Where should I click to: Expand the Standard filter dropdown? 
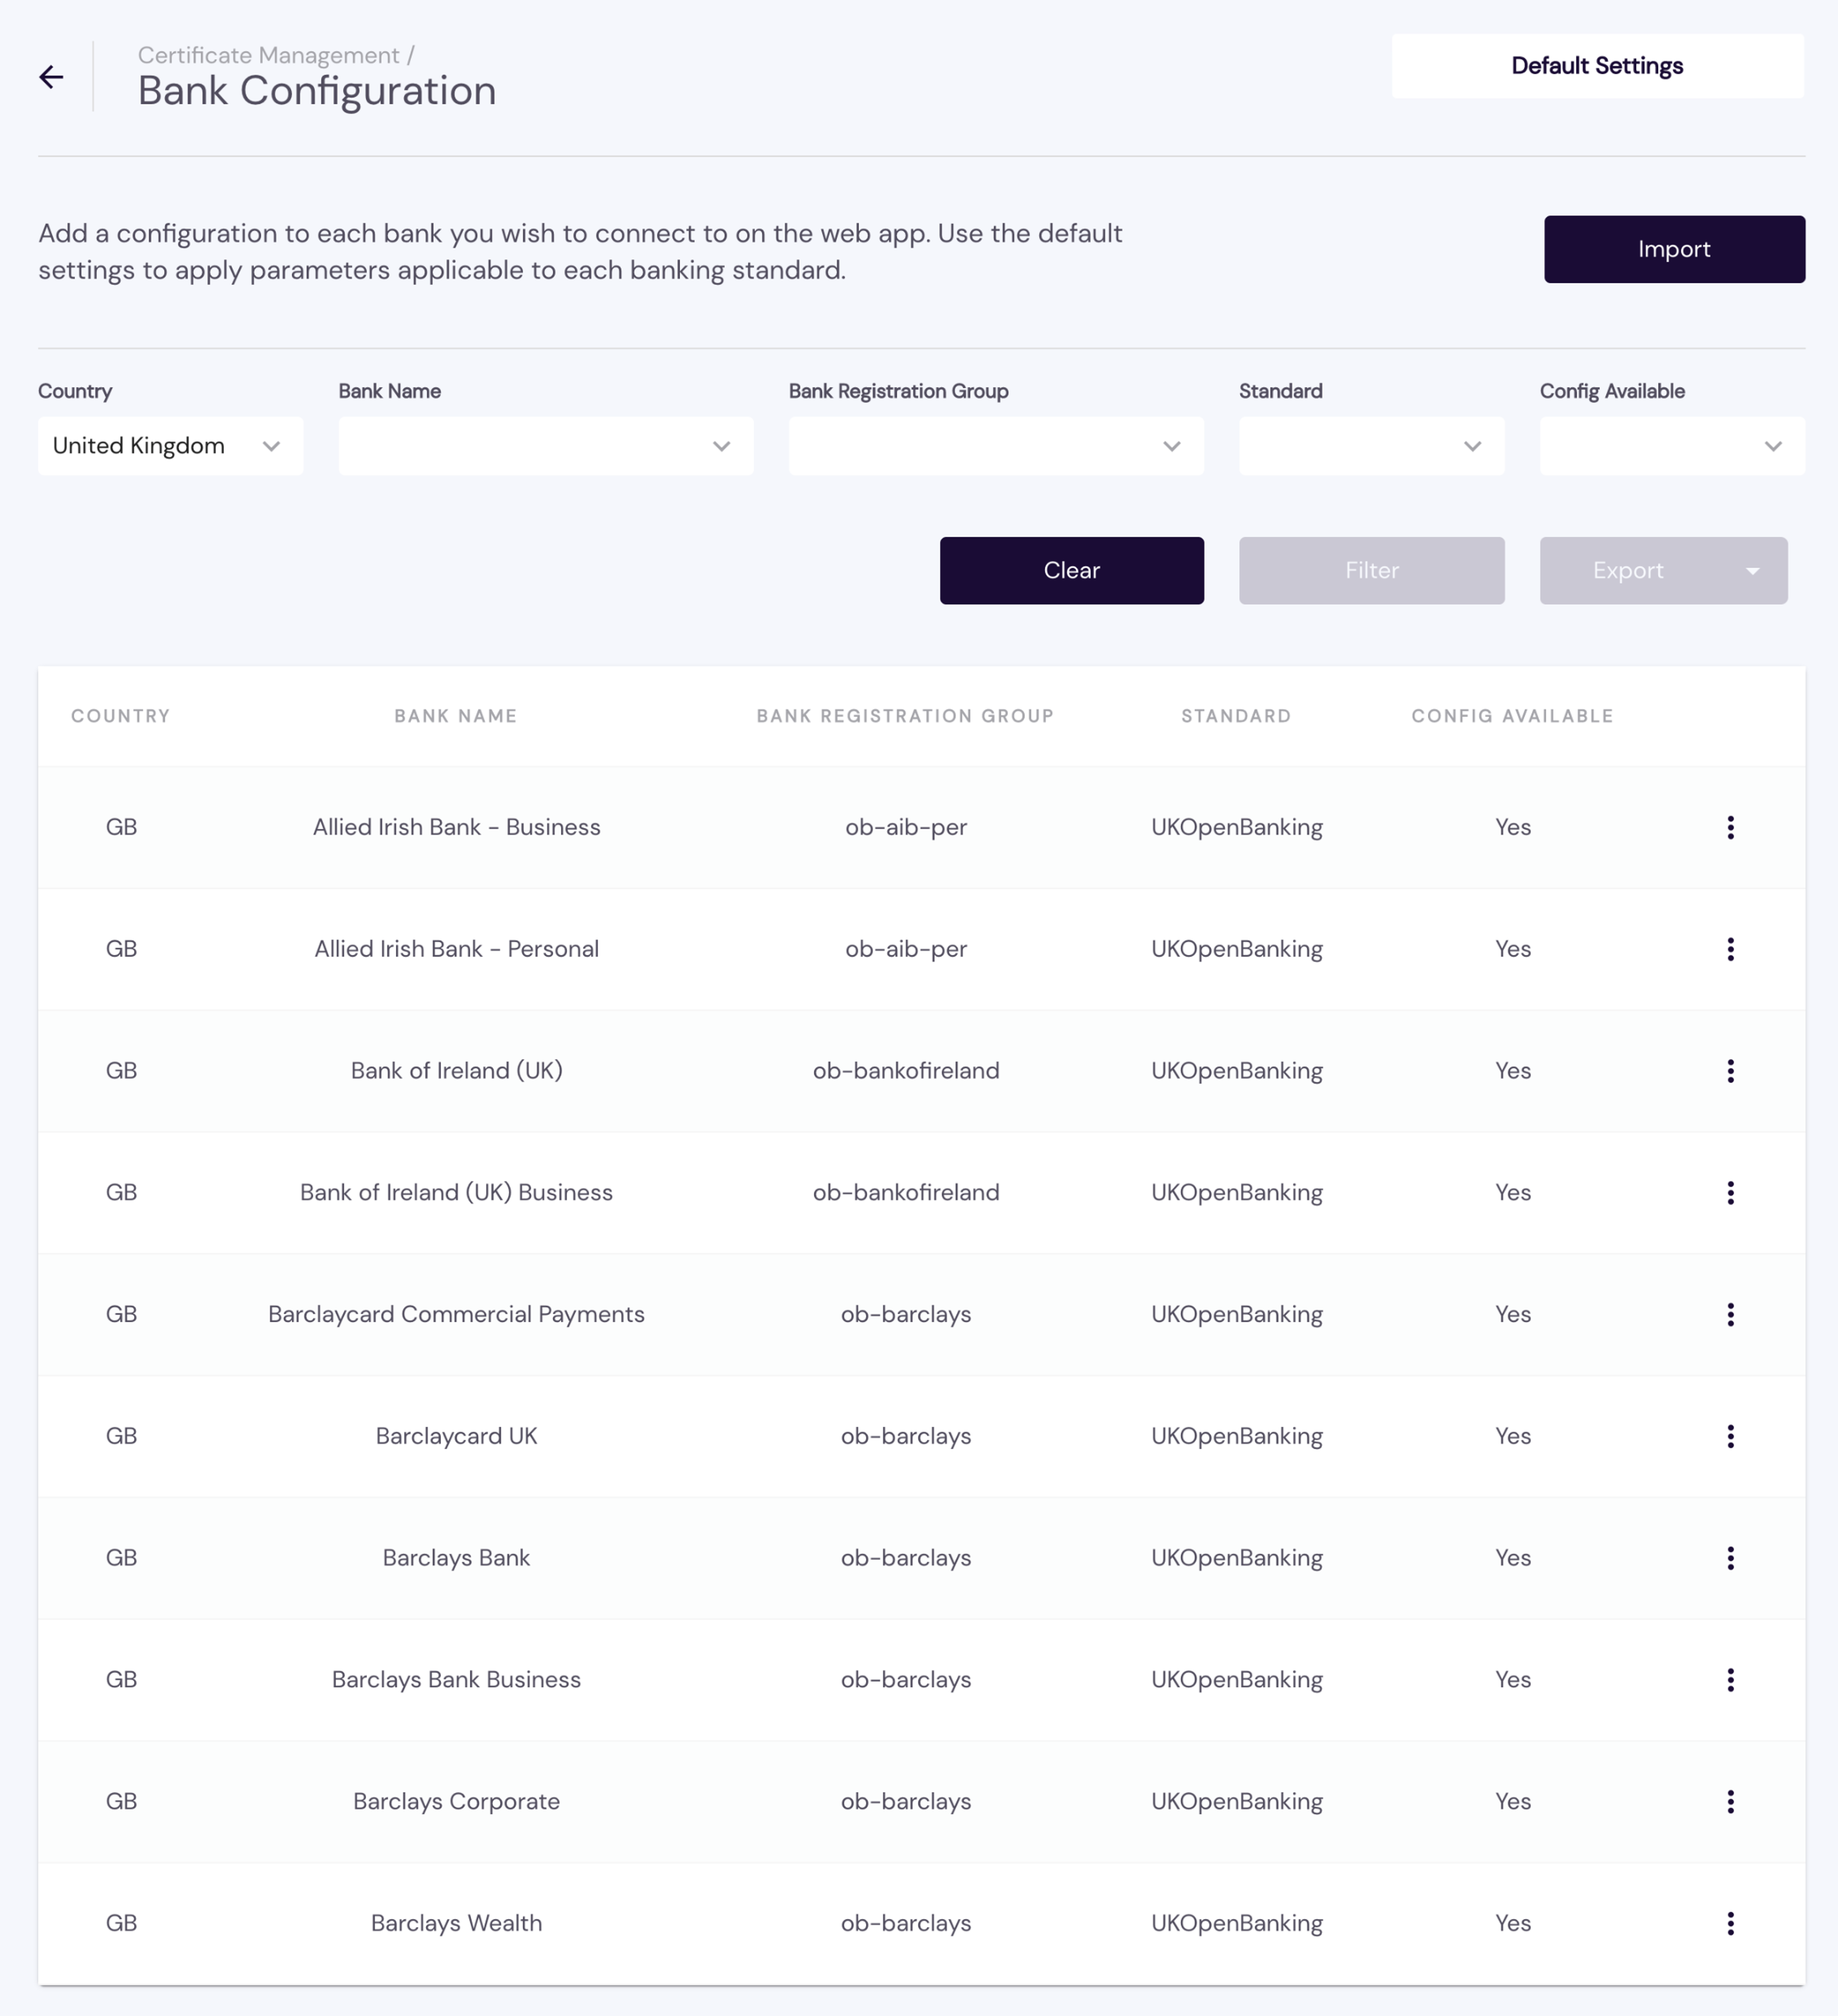point(1371,446)
